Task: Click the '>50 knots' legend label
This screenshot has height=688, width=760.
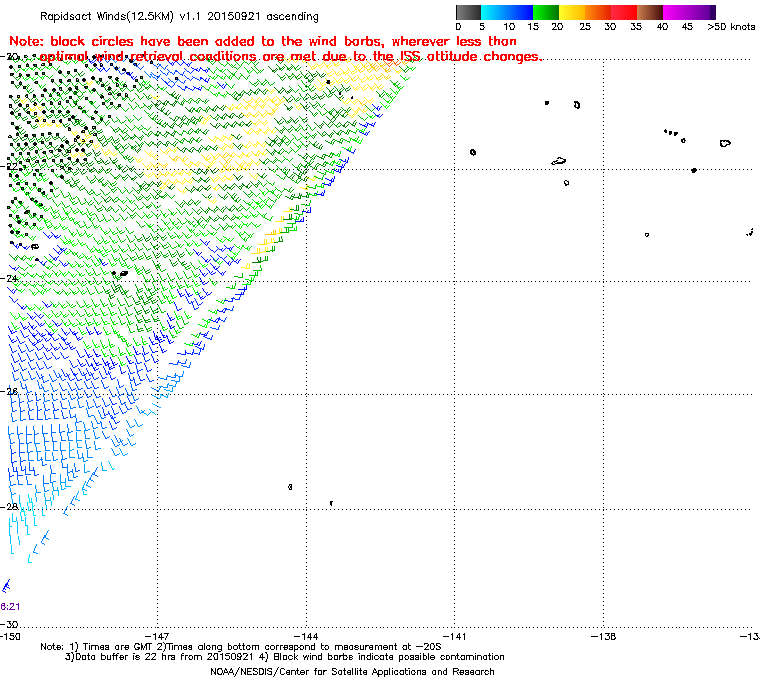Action: click(731, 27)
